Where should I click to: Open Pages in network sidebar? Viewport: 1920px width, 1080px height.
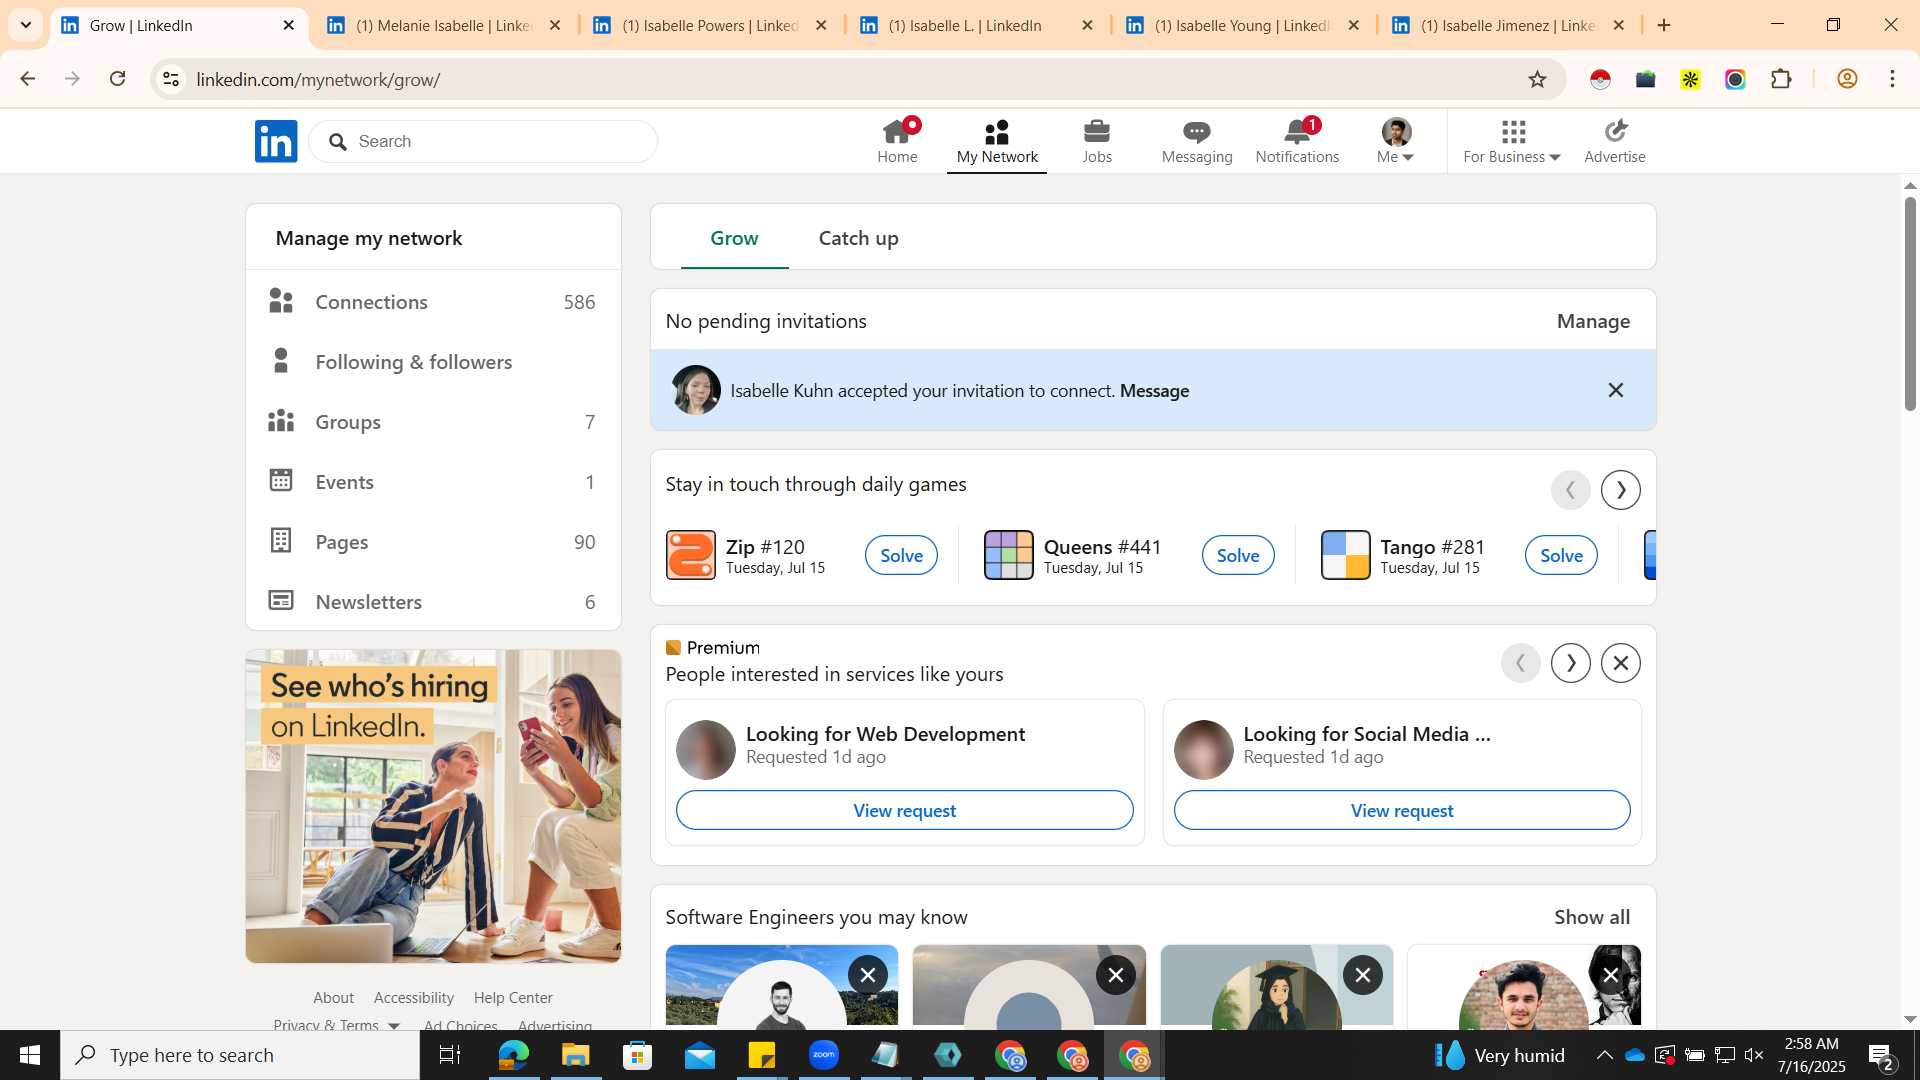[433, 542]
